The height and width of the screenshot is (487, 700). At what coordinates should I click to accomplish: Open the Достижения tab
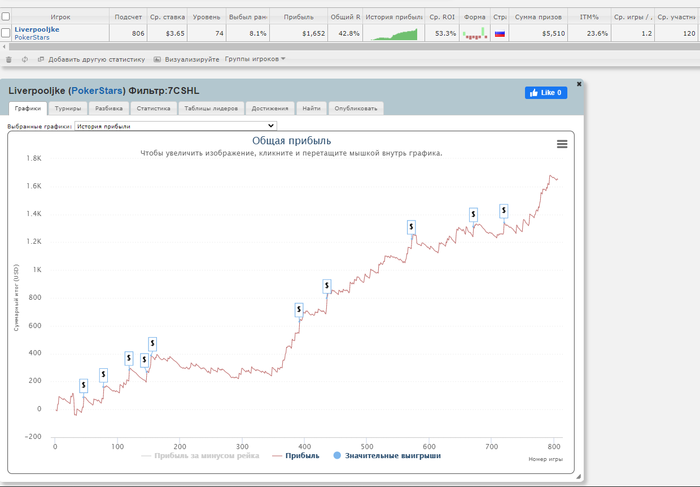tap(270, 108)
